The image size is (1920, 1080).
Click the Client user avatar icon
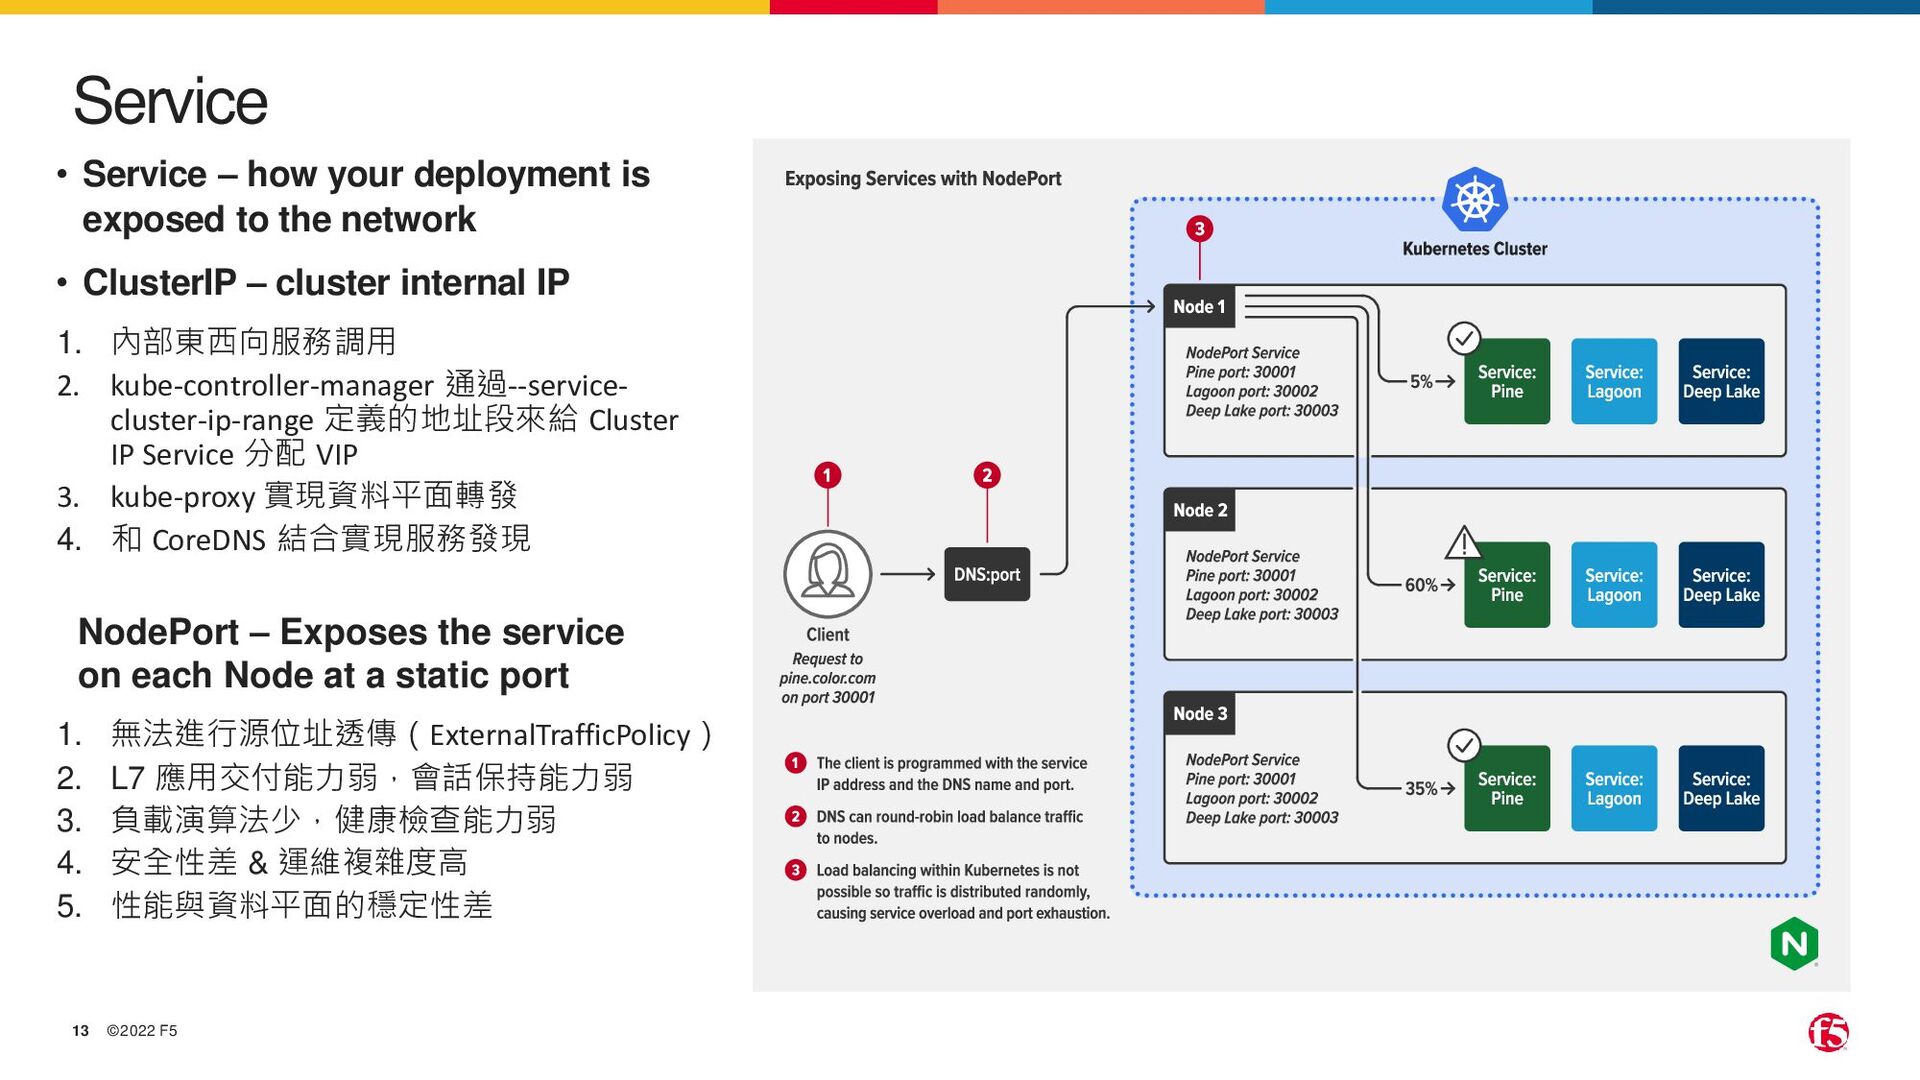pos(827,574)
